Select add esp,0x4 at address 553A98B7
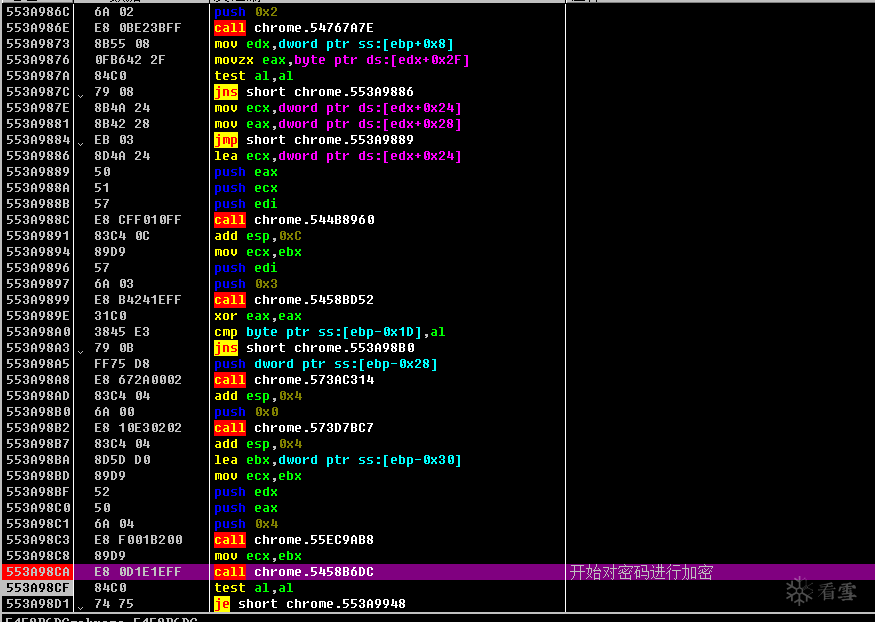Screen dimensions: 875x622 [258, 444]
